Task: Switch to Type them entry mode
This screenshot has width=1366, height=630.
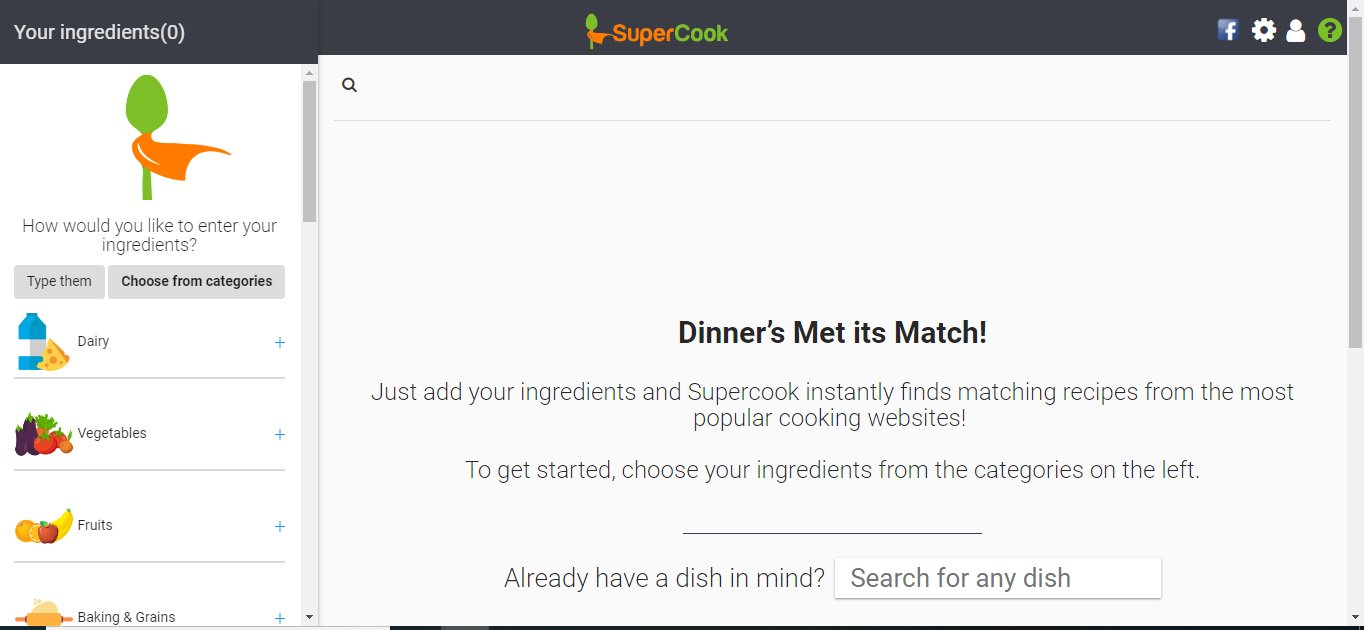Action: 59,282
